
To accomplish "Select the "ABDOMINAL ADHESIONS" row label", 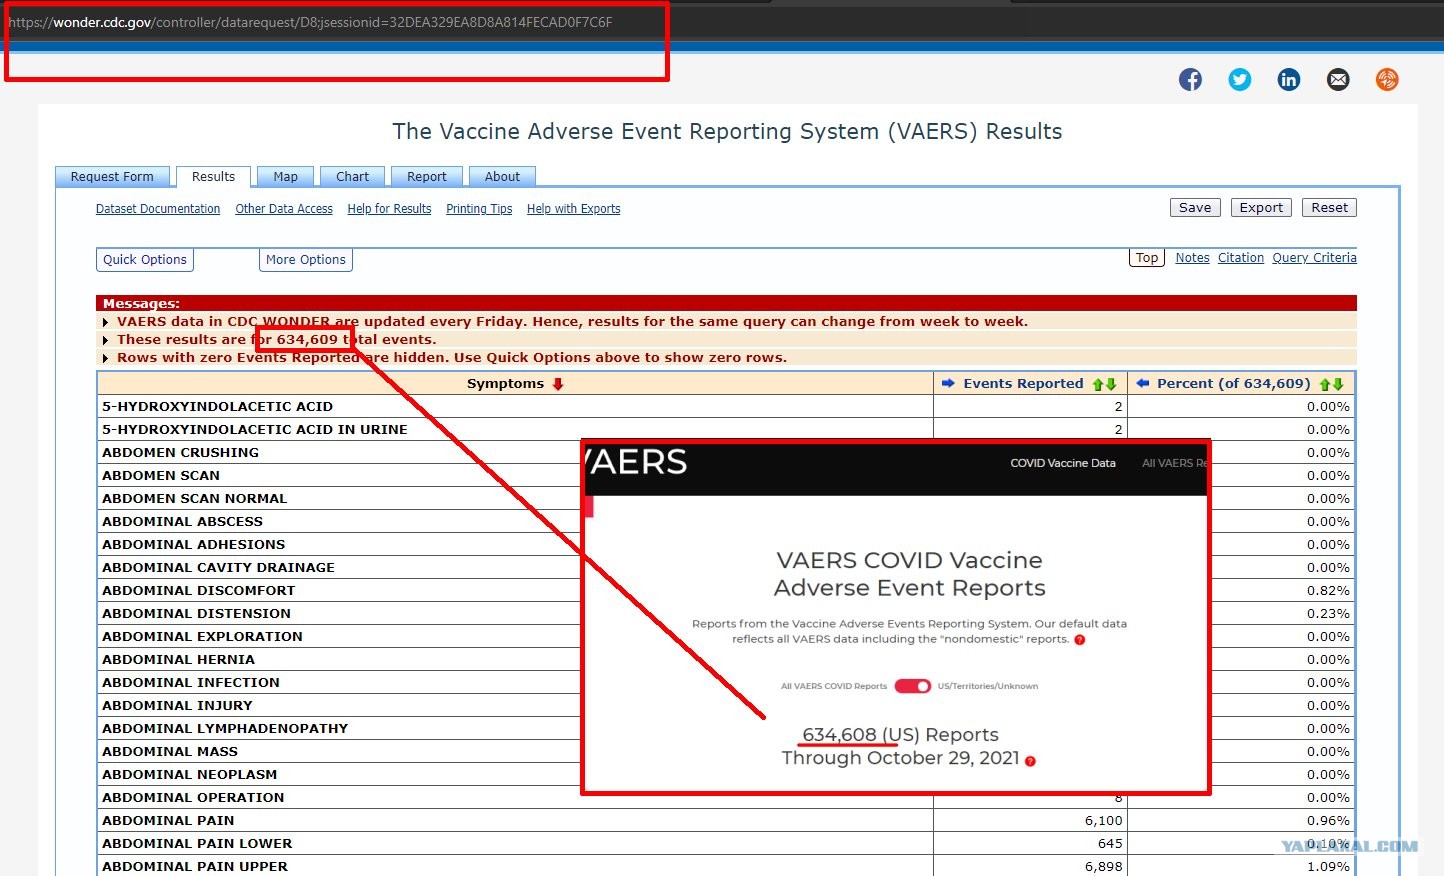I will [x=193, y=545].
